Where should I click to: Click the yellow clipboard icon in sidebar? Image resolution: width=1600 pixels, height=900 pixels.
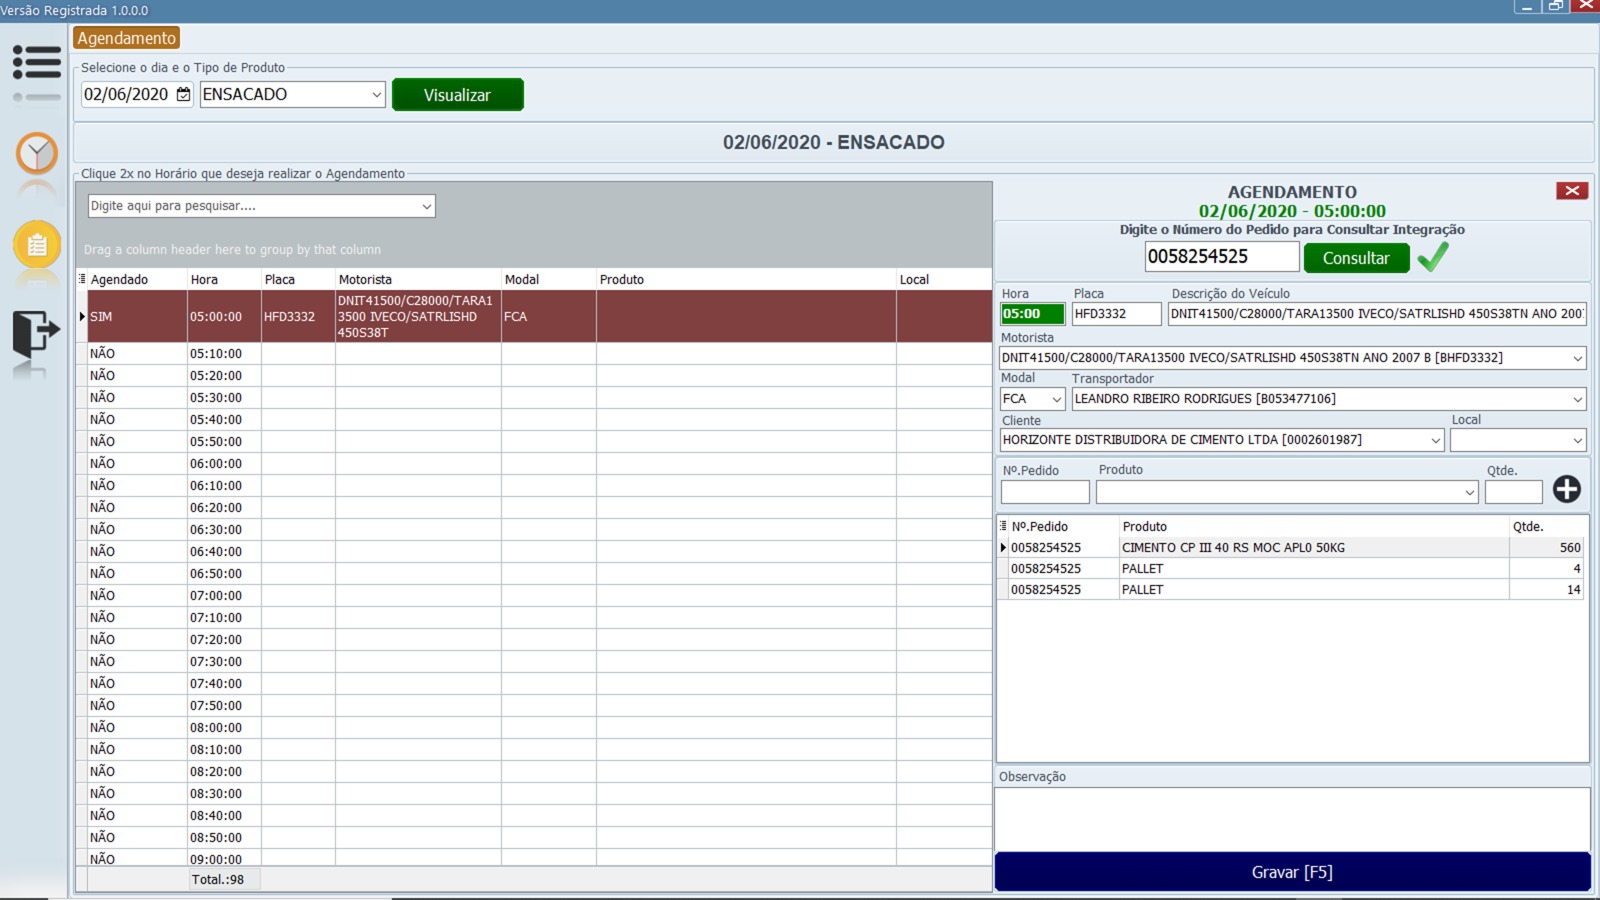tap(37, 245)
